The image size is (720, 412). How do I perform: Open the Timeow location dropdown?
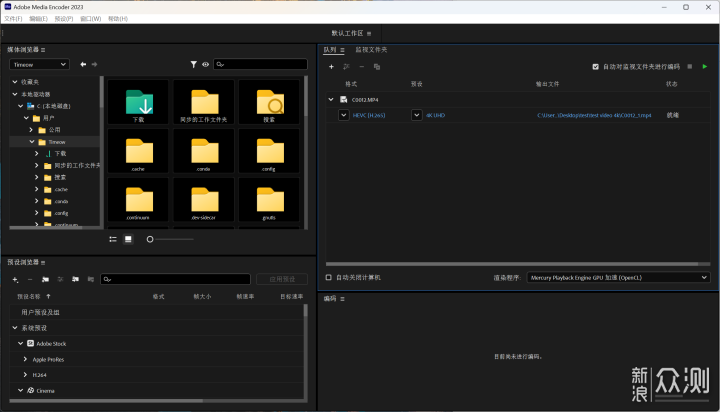[39, 64]
